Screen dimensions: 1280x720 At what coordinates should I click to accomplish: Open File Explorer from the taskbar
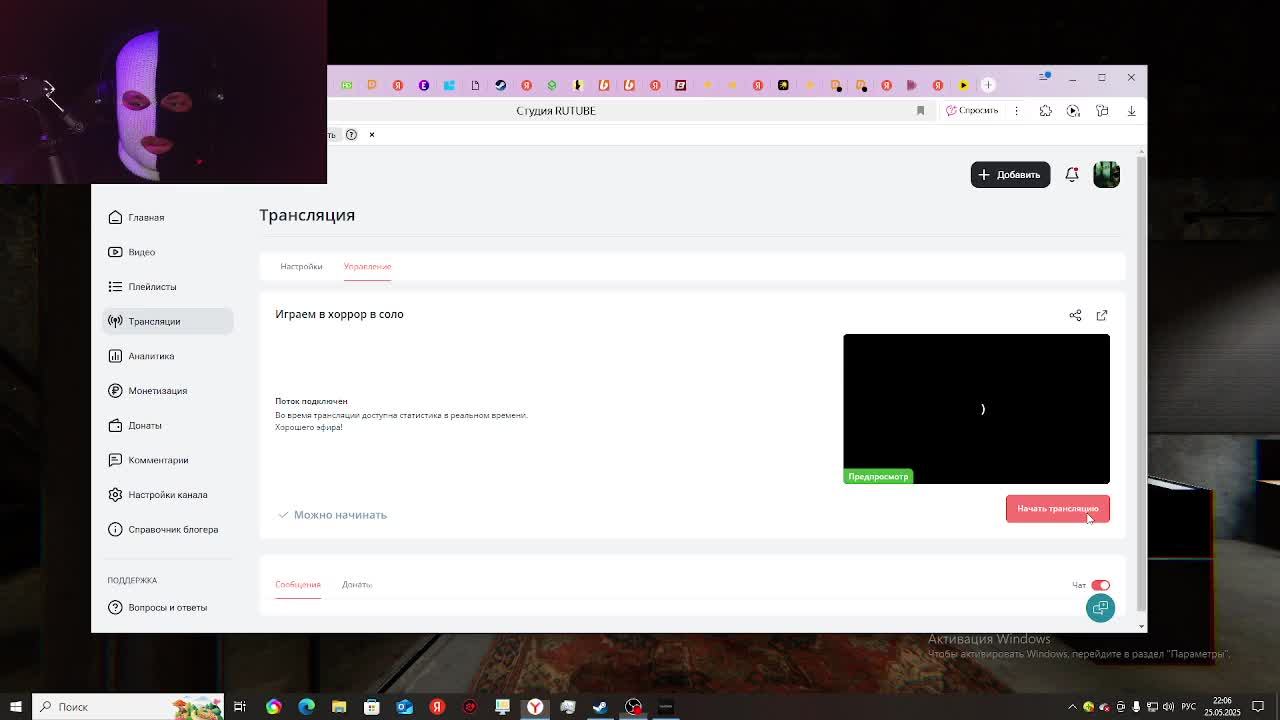(x=339, y=707)
